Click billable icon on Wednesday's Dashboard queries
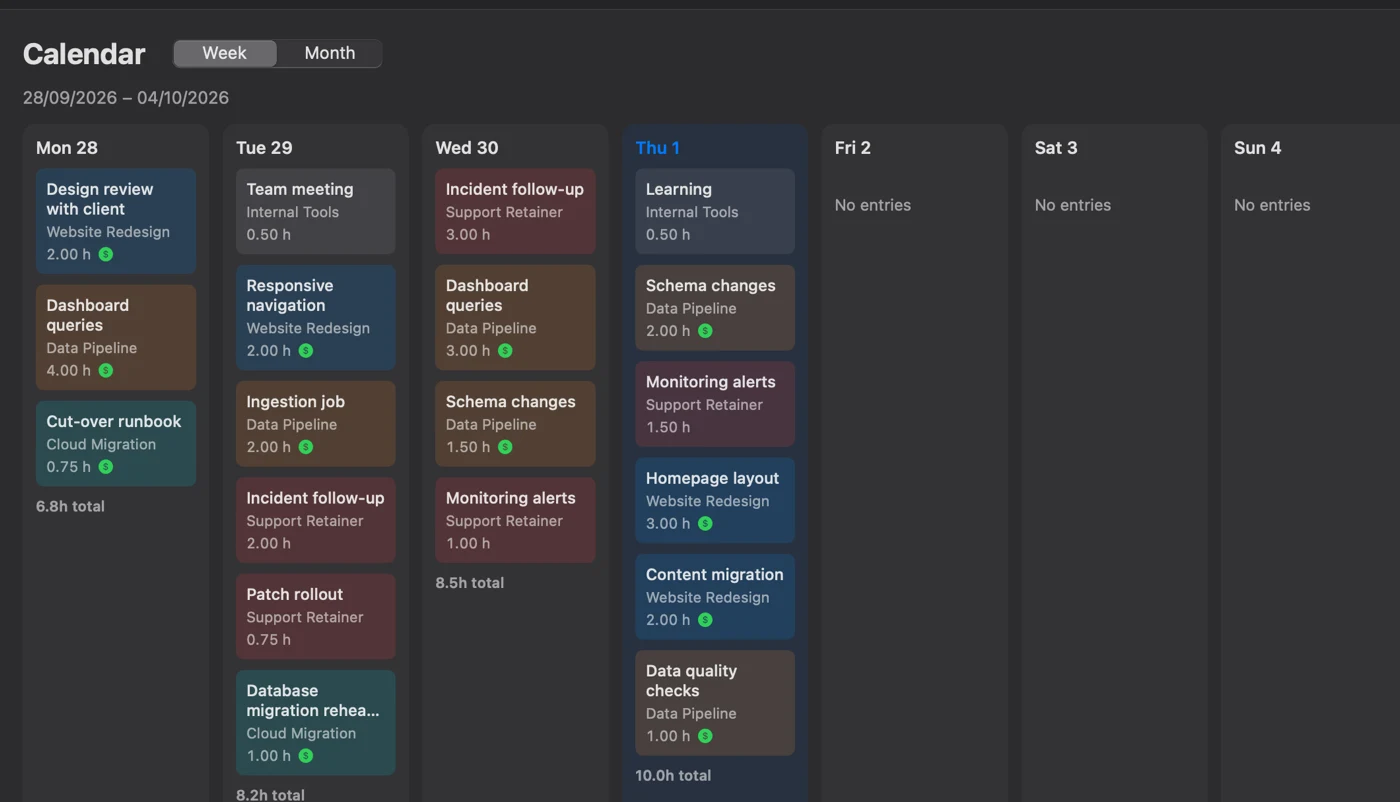Viewport: 1400px width, 802px height. 505,350
